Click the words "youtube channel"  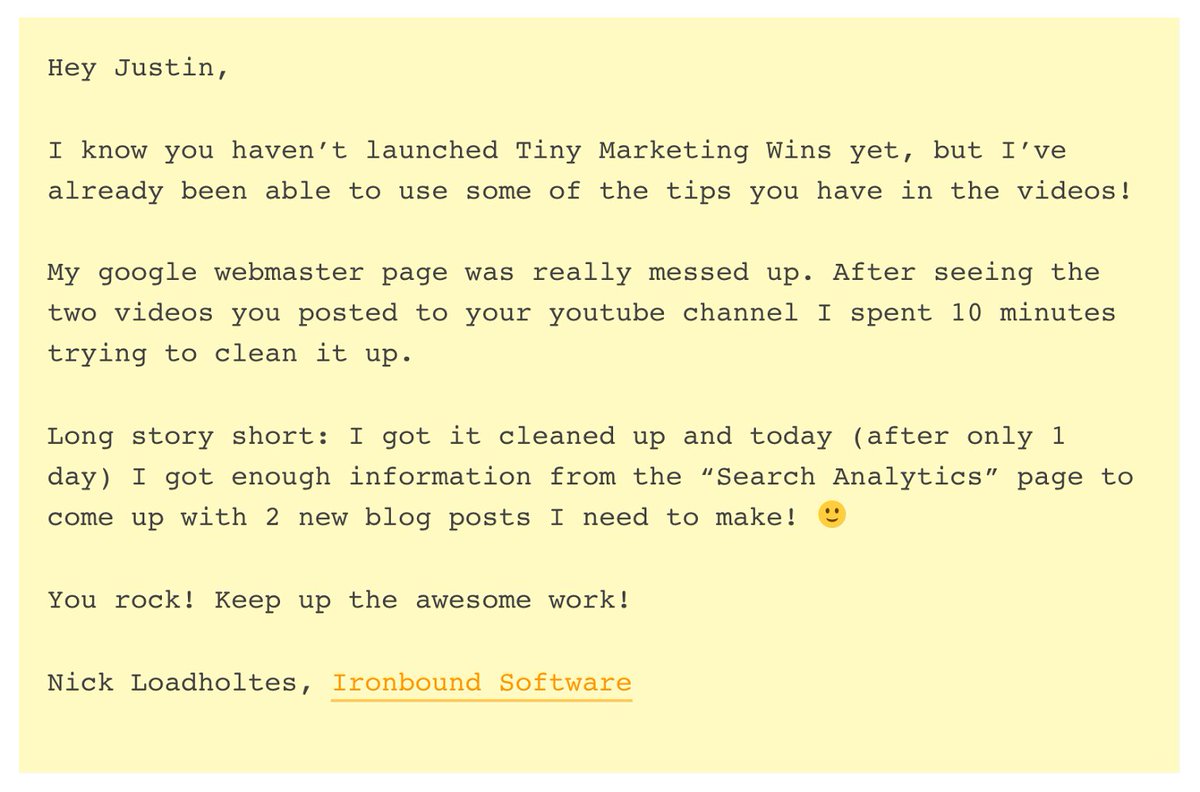(x=673, y=313)
